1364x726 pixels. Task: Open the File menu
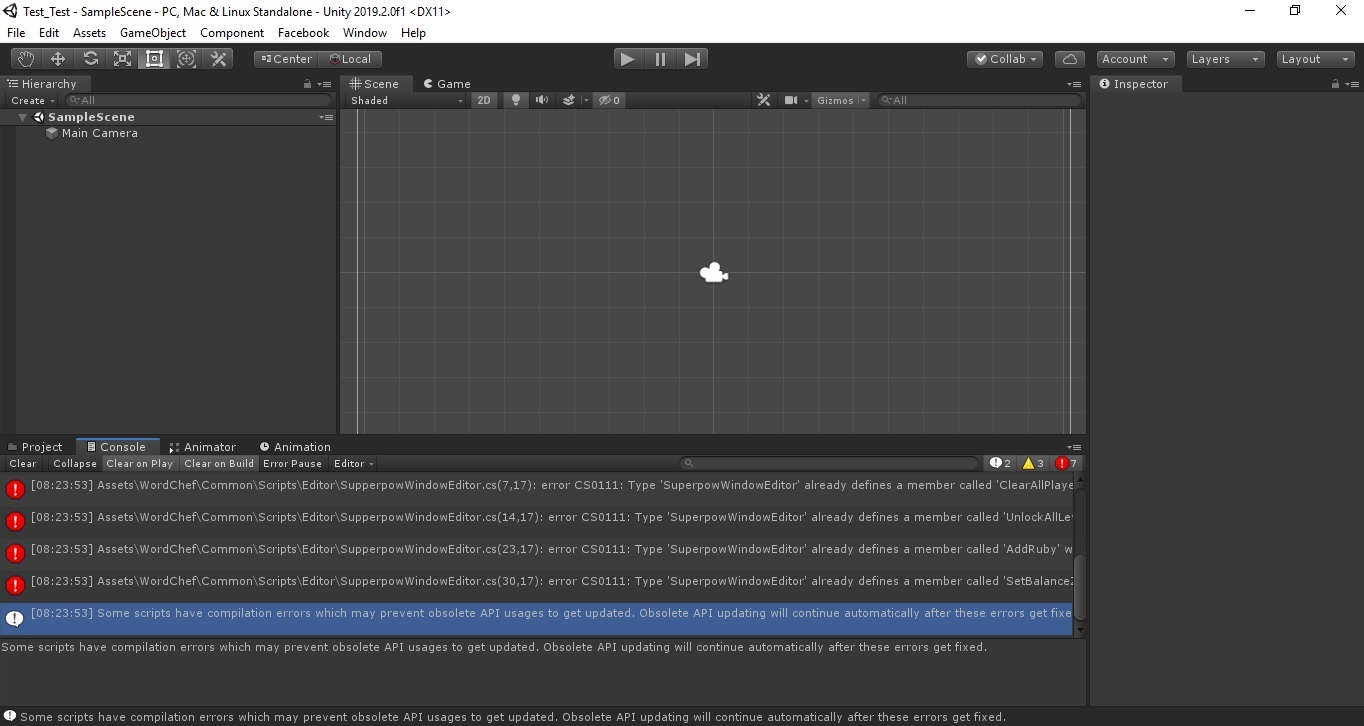[x=16, y=32]
